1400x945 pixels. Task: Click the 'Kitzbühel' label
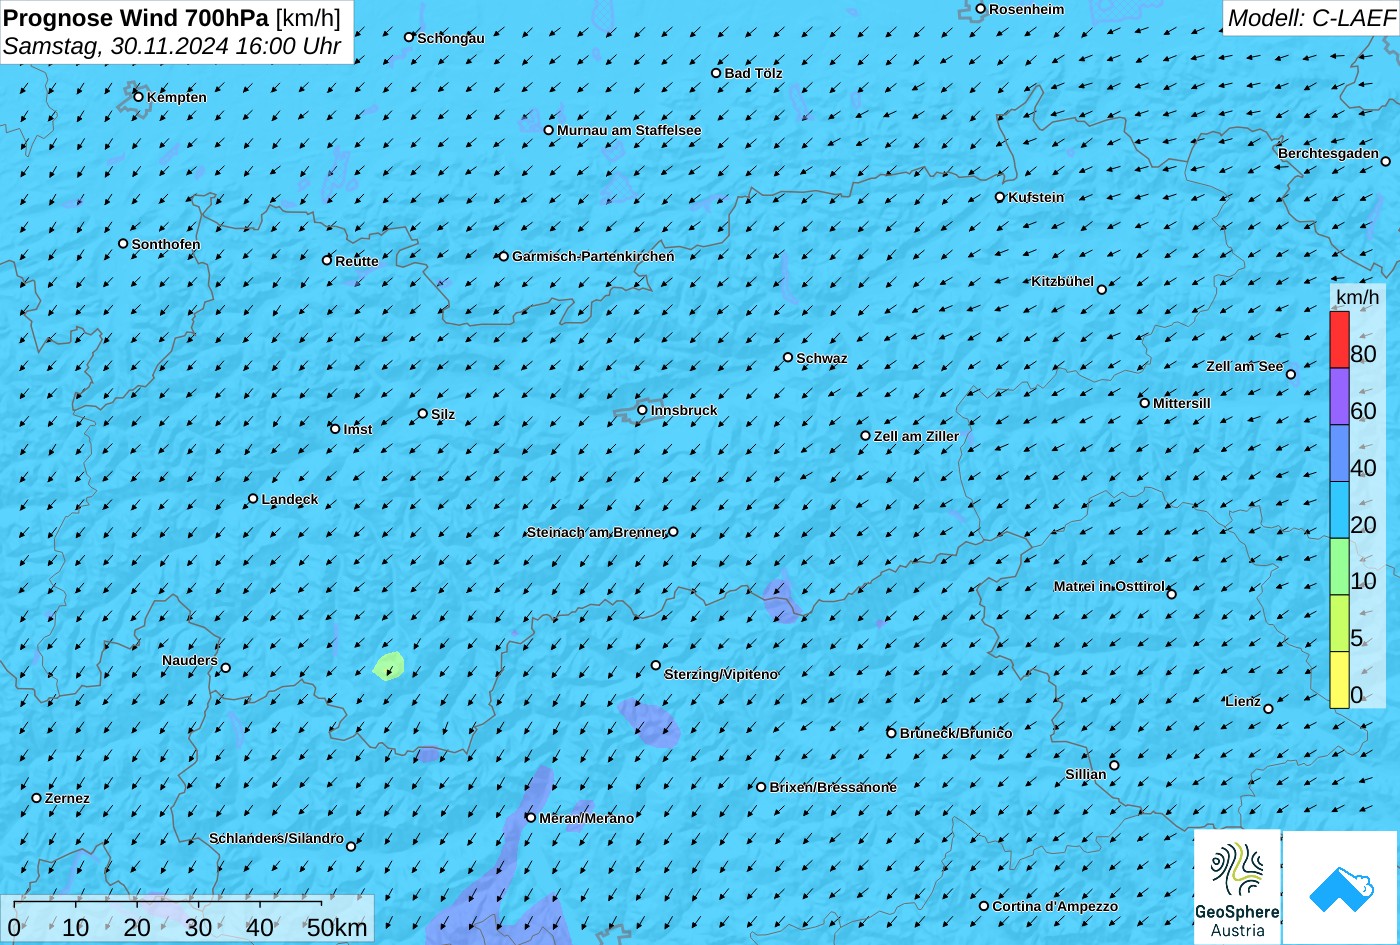[1063, 282]
